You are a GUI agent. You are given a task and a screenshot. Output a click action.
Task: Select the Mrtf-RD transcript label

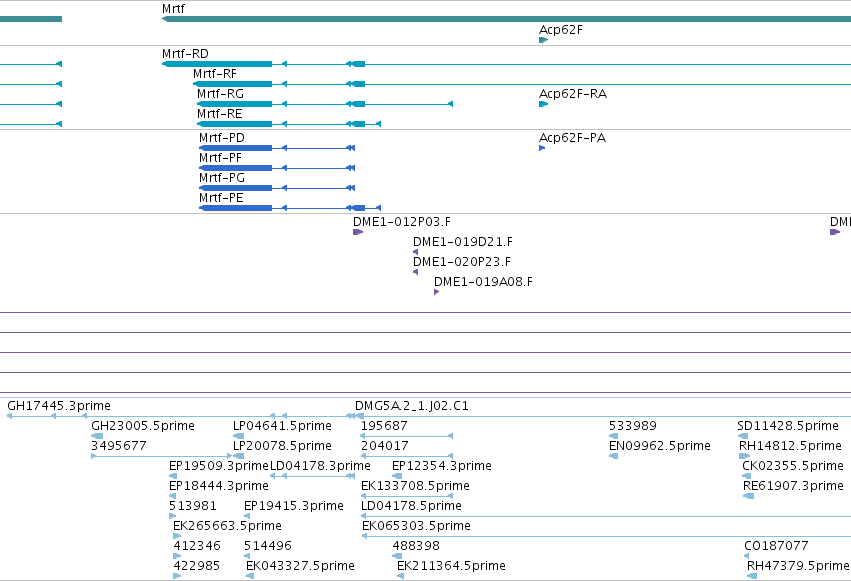click(x=185, y=54)
